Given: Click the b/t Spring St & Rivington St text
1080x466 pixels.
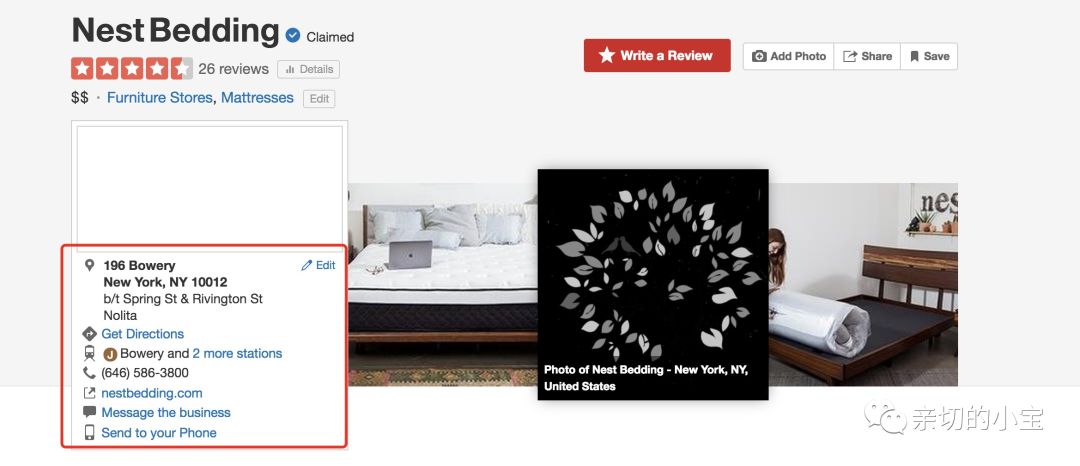Looking at the screenshot, I should pos(183,299).
